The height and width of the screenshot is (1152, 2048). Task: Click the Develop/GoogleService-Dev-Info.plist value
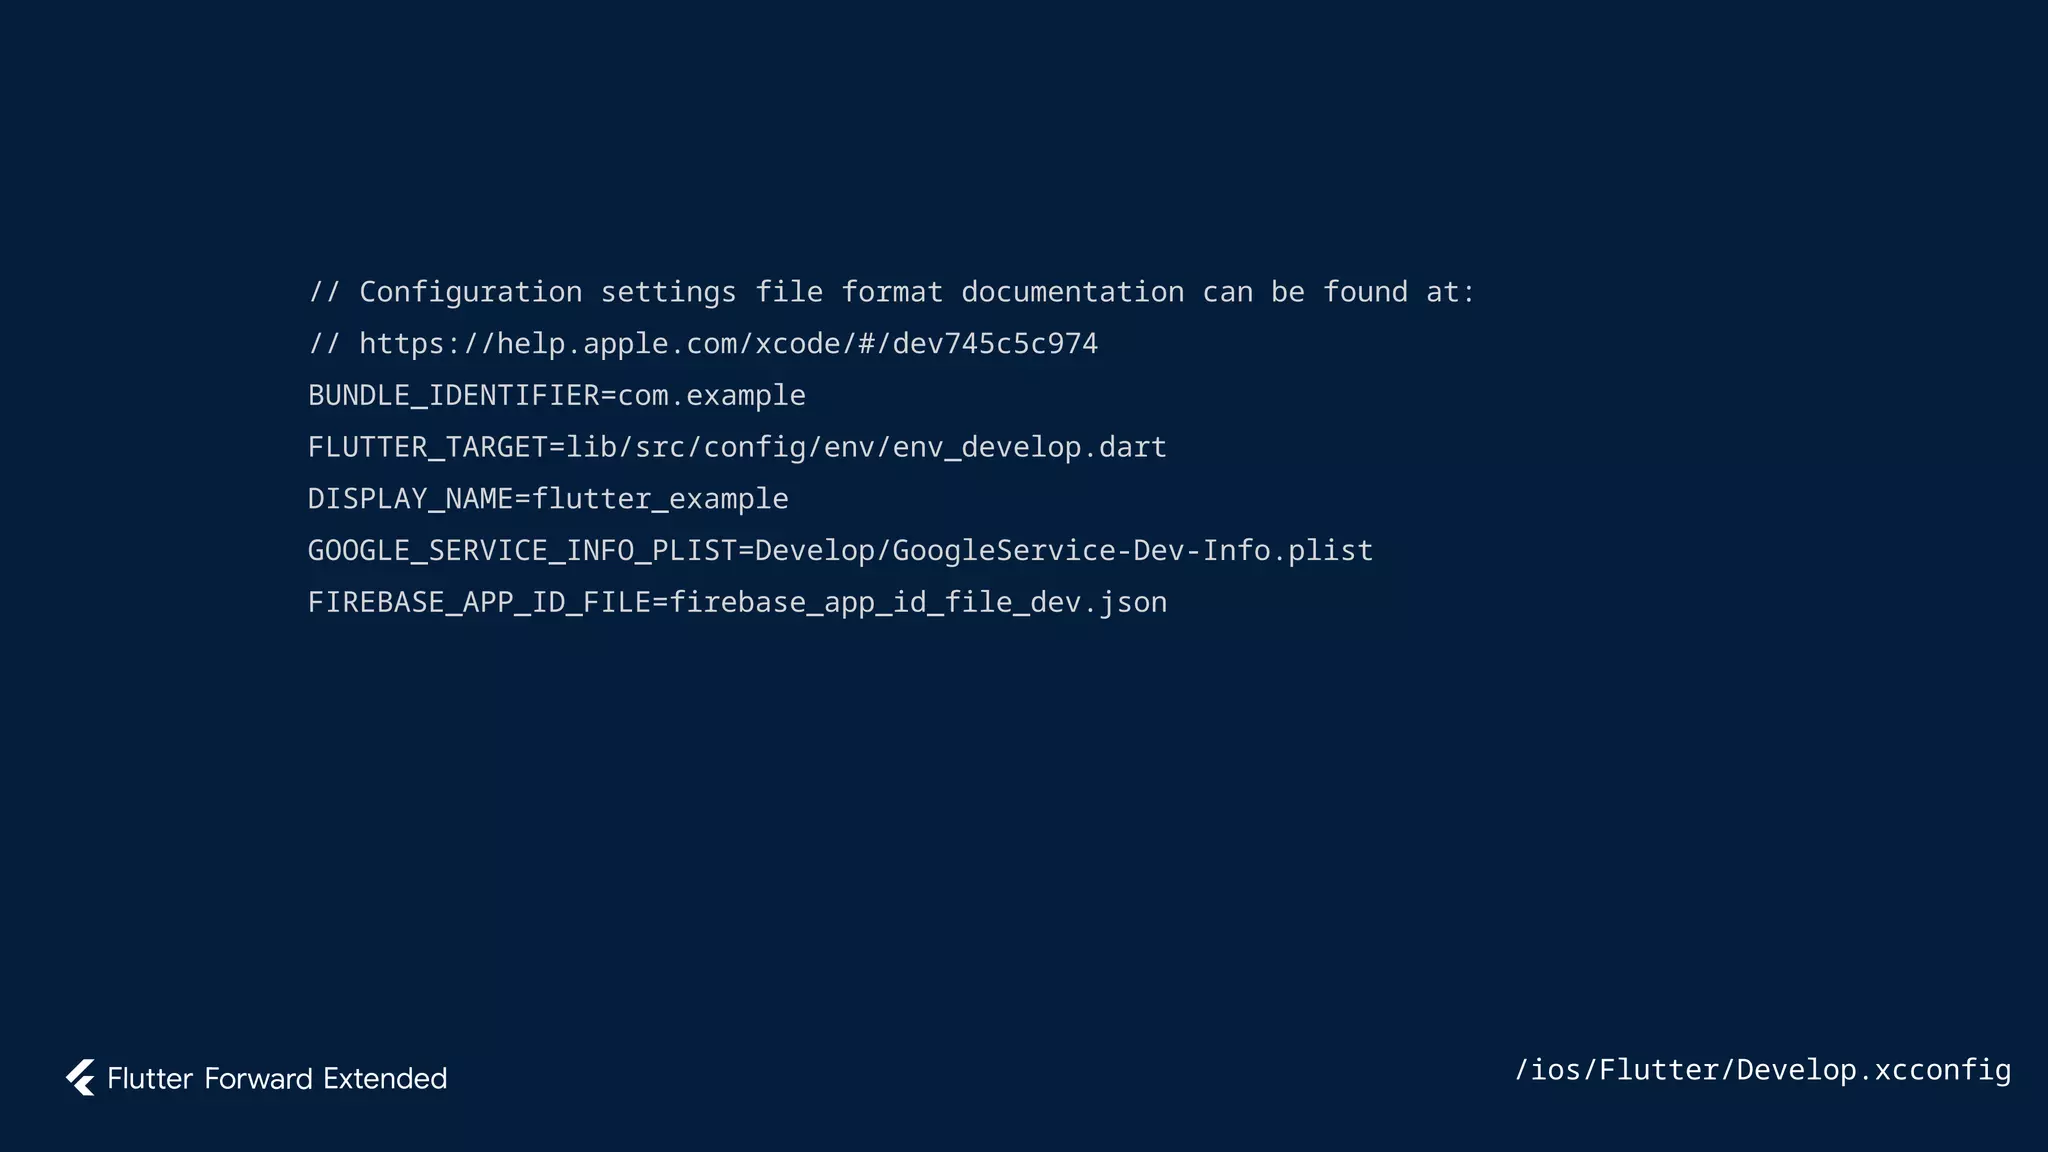(x=1063, y=551)
